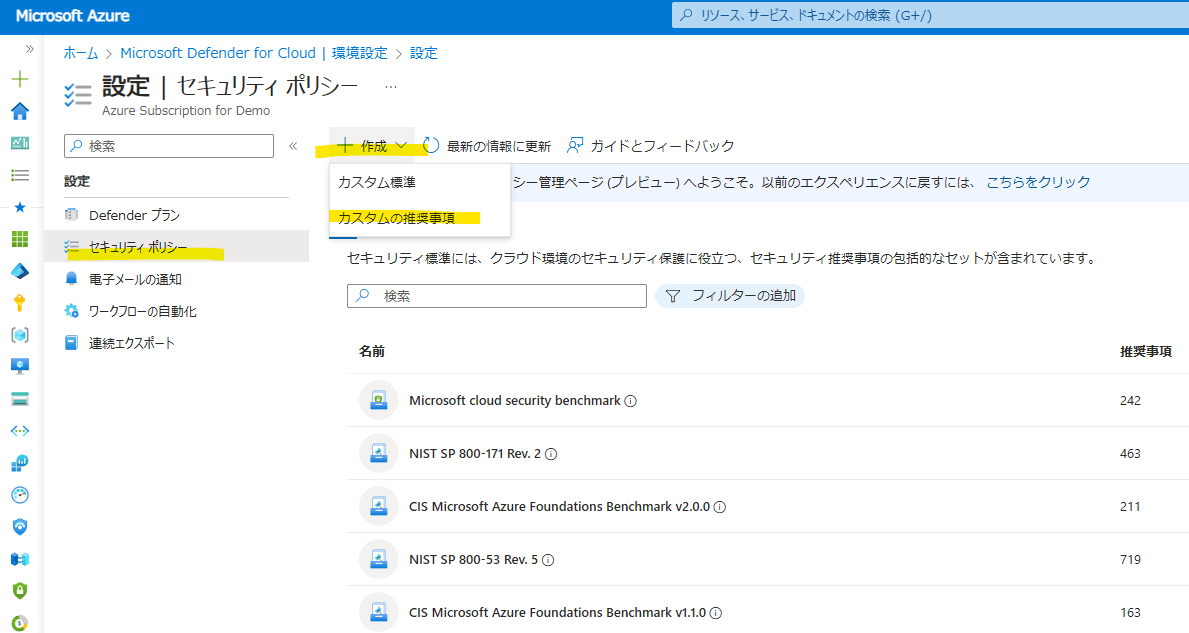Select セキュリティ ポリシー in settings menu
The width and height of the screenshot is (1189, 633).
tap(176, 247)
